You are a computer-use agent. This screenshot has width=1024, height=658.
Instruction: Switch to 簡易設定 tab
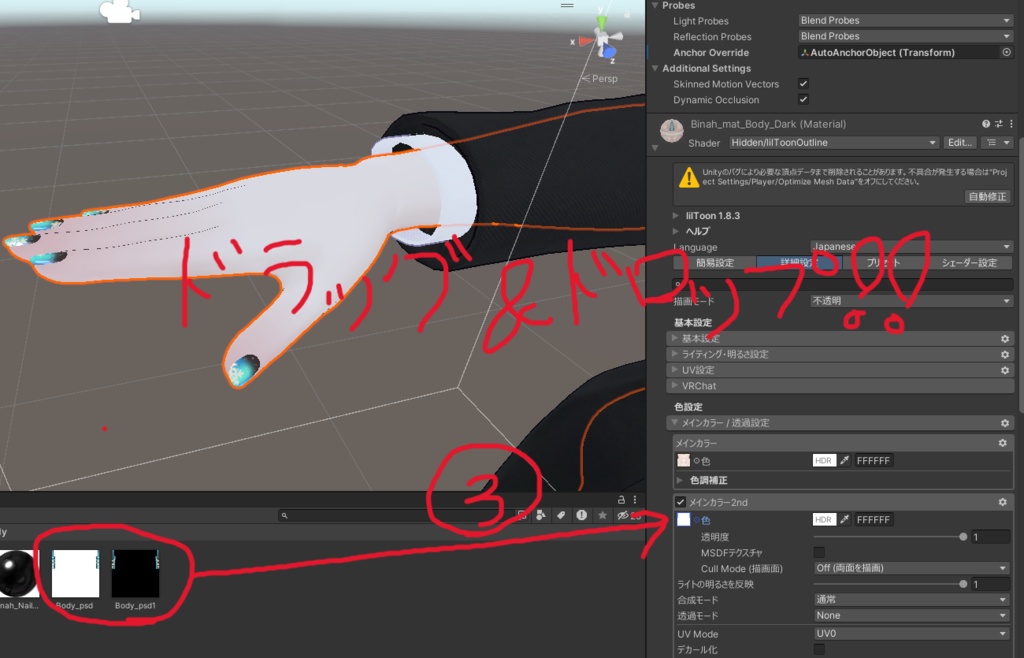tap(714, 262)
